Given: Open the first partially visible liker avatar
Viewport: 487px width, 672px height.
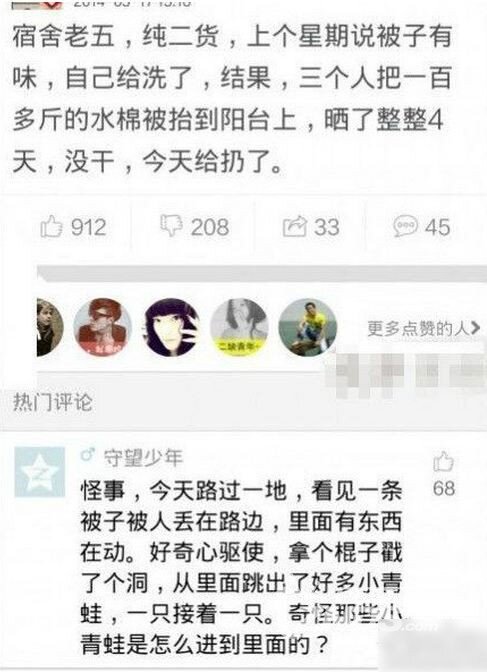Looking at the screenshot, I should [x=50, y=328].
